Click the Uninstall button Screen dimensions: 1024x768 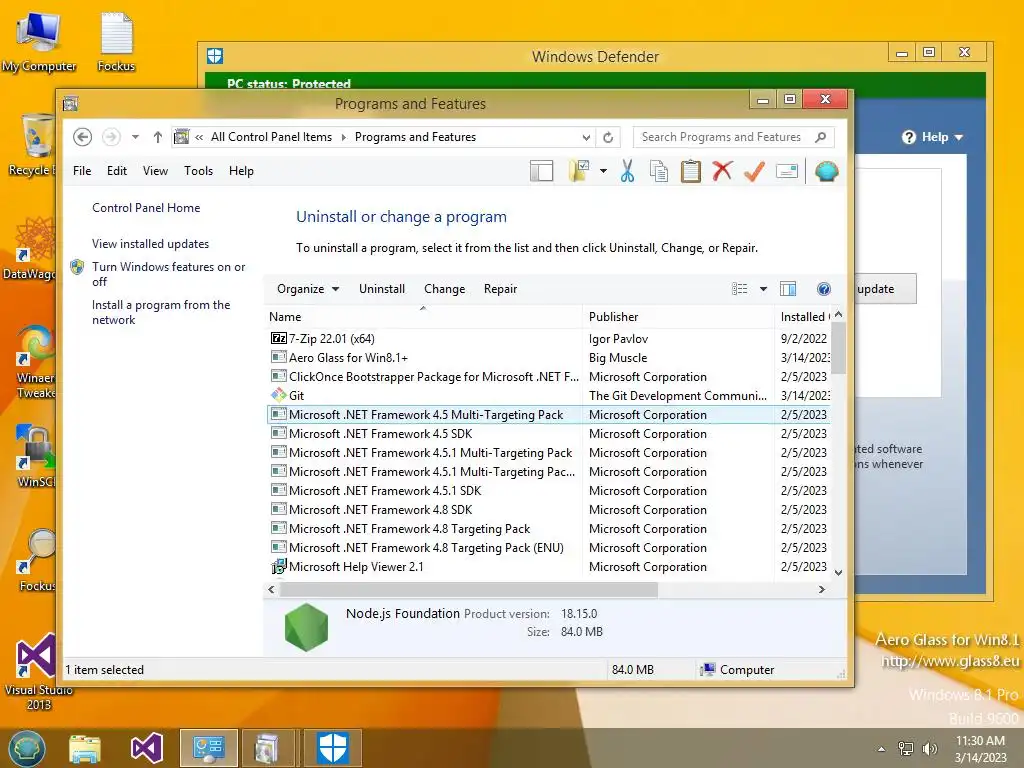382,289
